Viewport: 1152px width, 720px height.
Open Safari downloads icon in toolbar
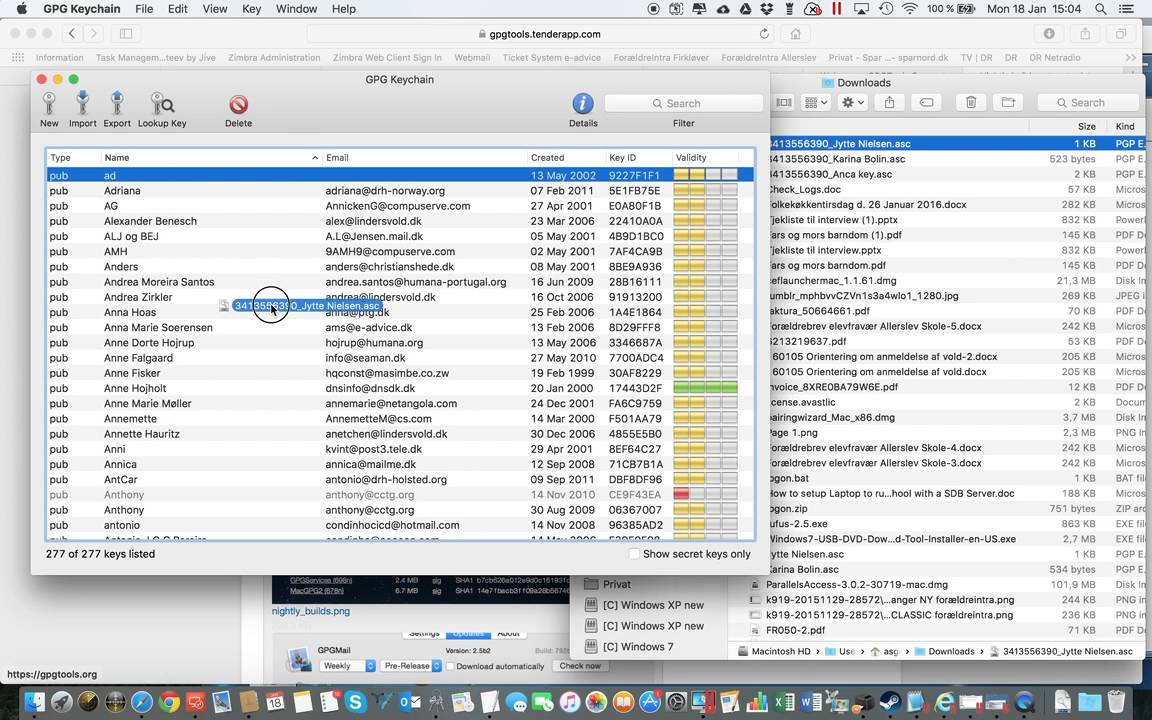(1049, 34)
